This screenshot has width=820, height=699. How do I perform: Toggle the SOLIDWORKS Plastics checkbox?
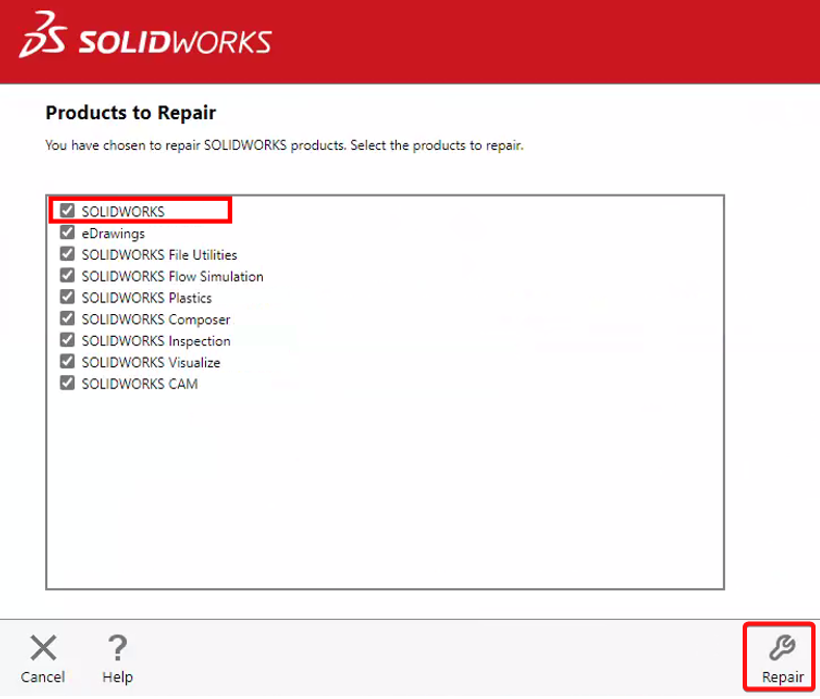click(x=67, y=297)
